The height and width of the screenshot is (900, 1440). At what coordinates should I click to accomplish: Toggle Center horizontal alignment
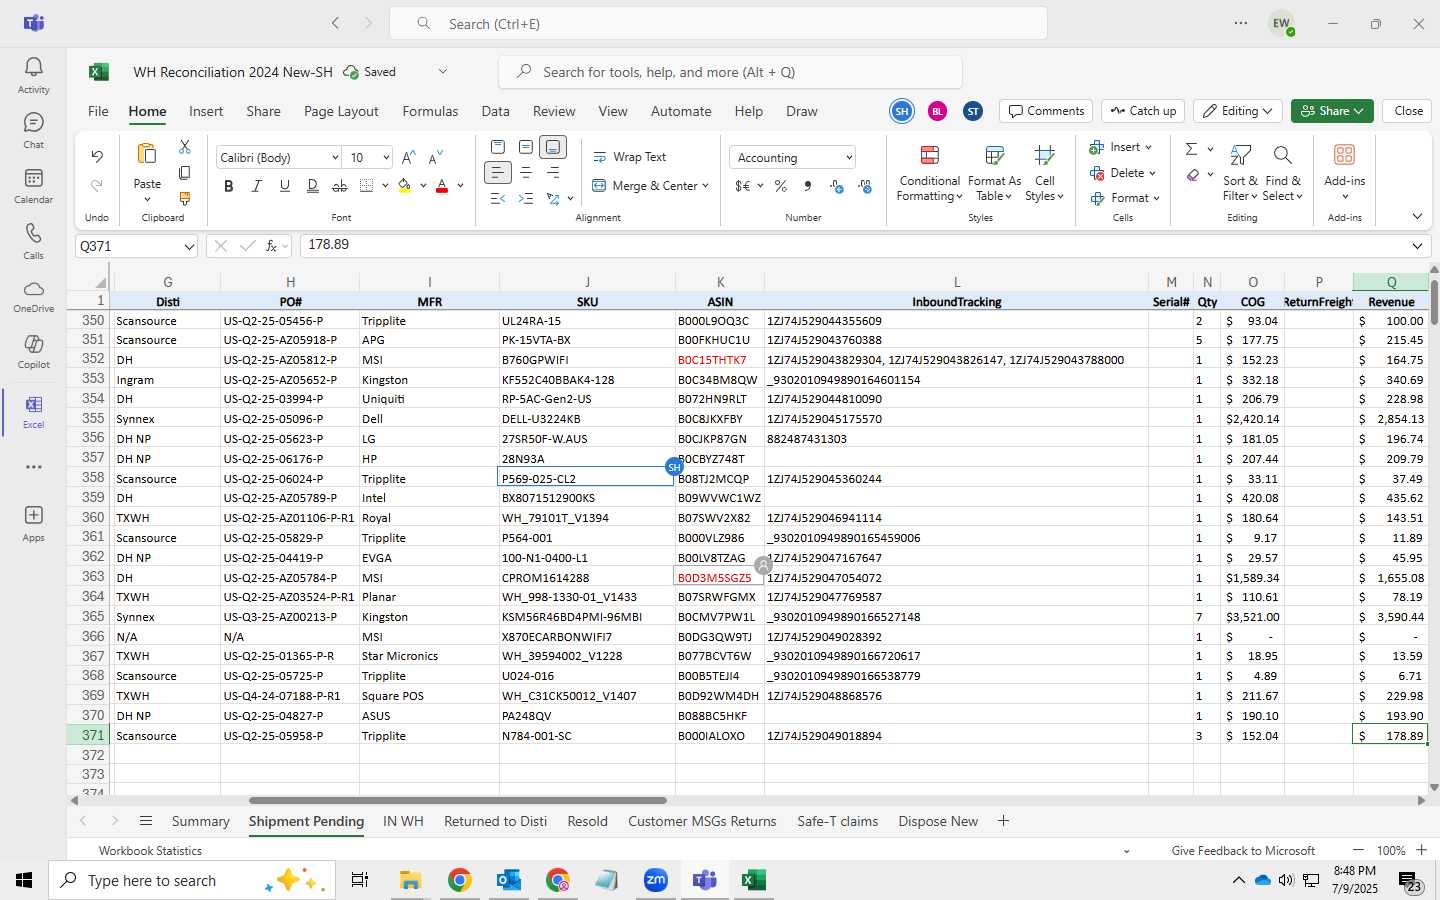525,173
